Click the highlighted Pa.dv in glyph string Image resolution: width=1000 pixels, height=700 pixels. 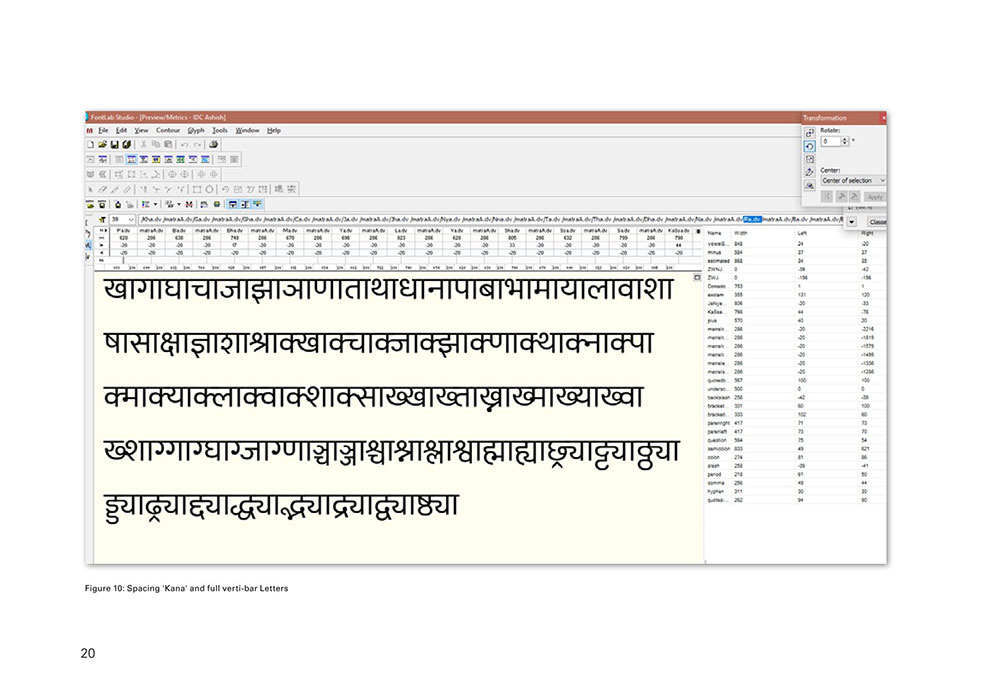(753, 219)
